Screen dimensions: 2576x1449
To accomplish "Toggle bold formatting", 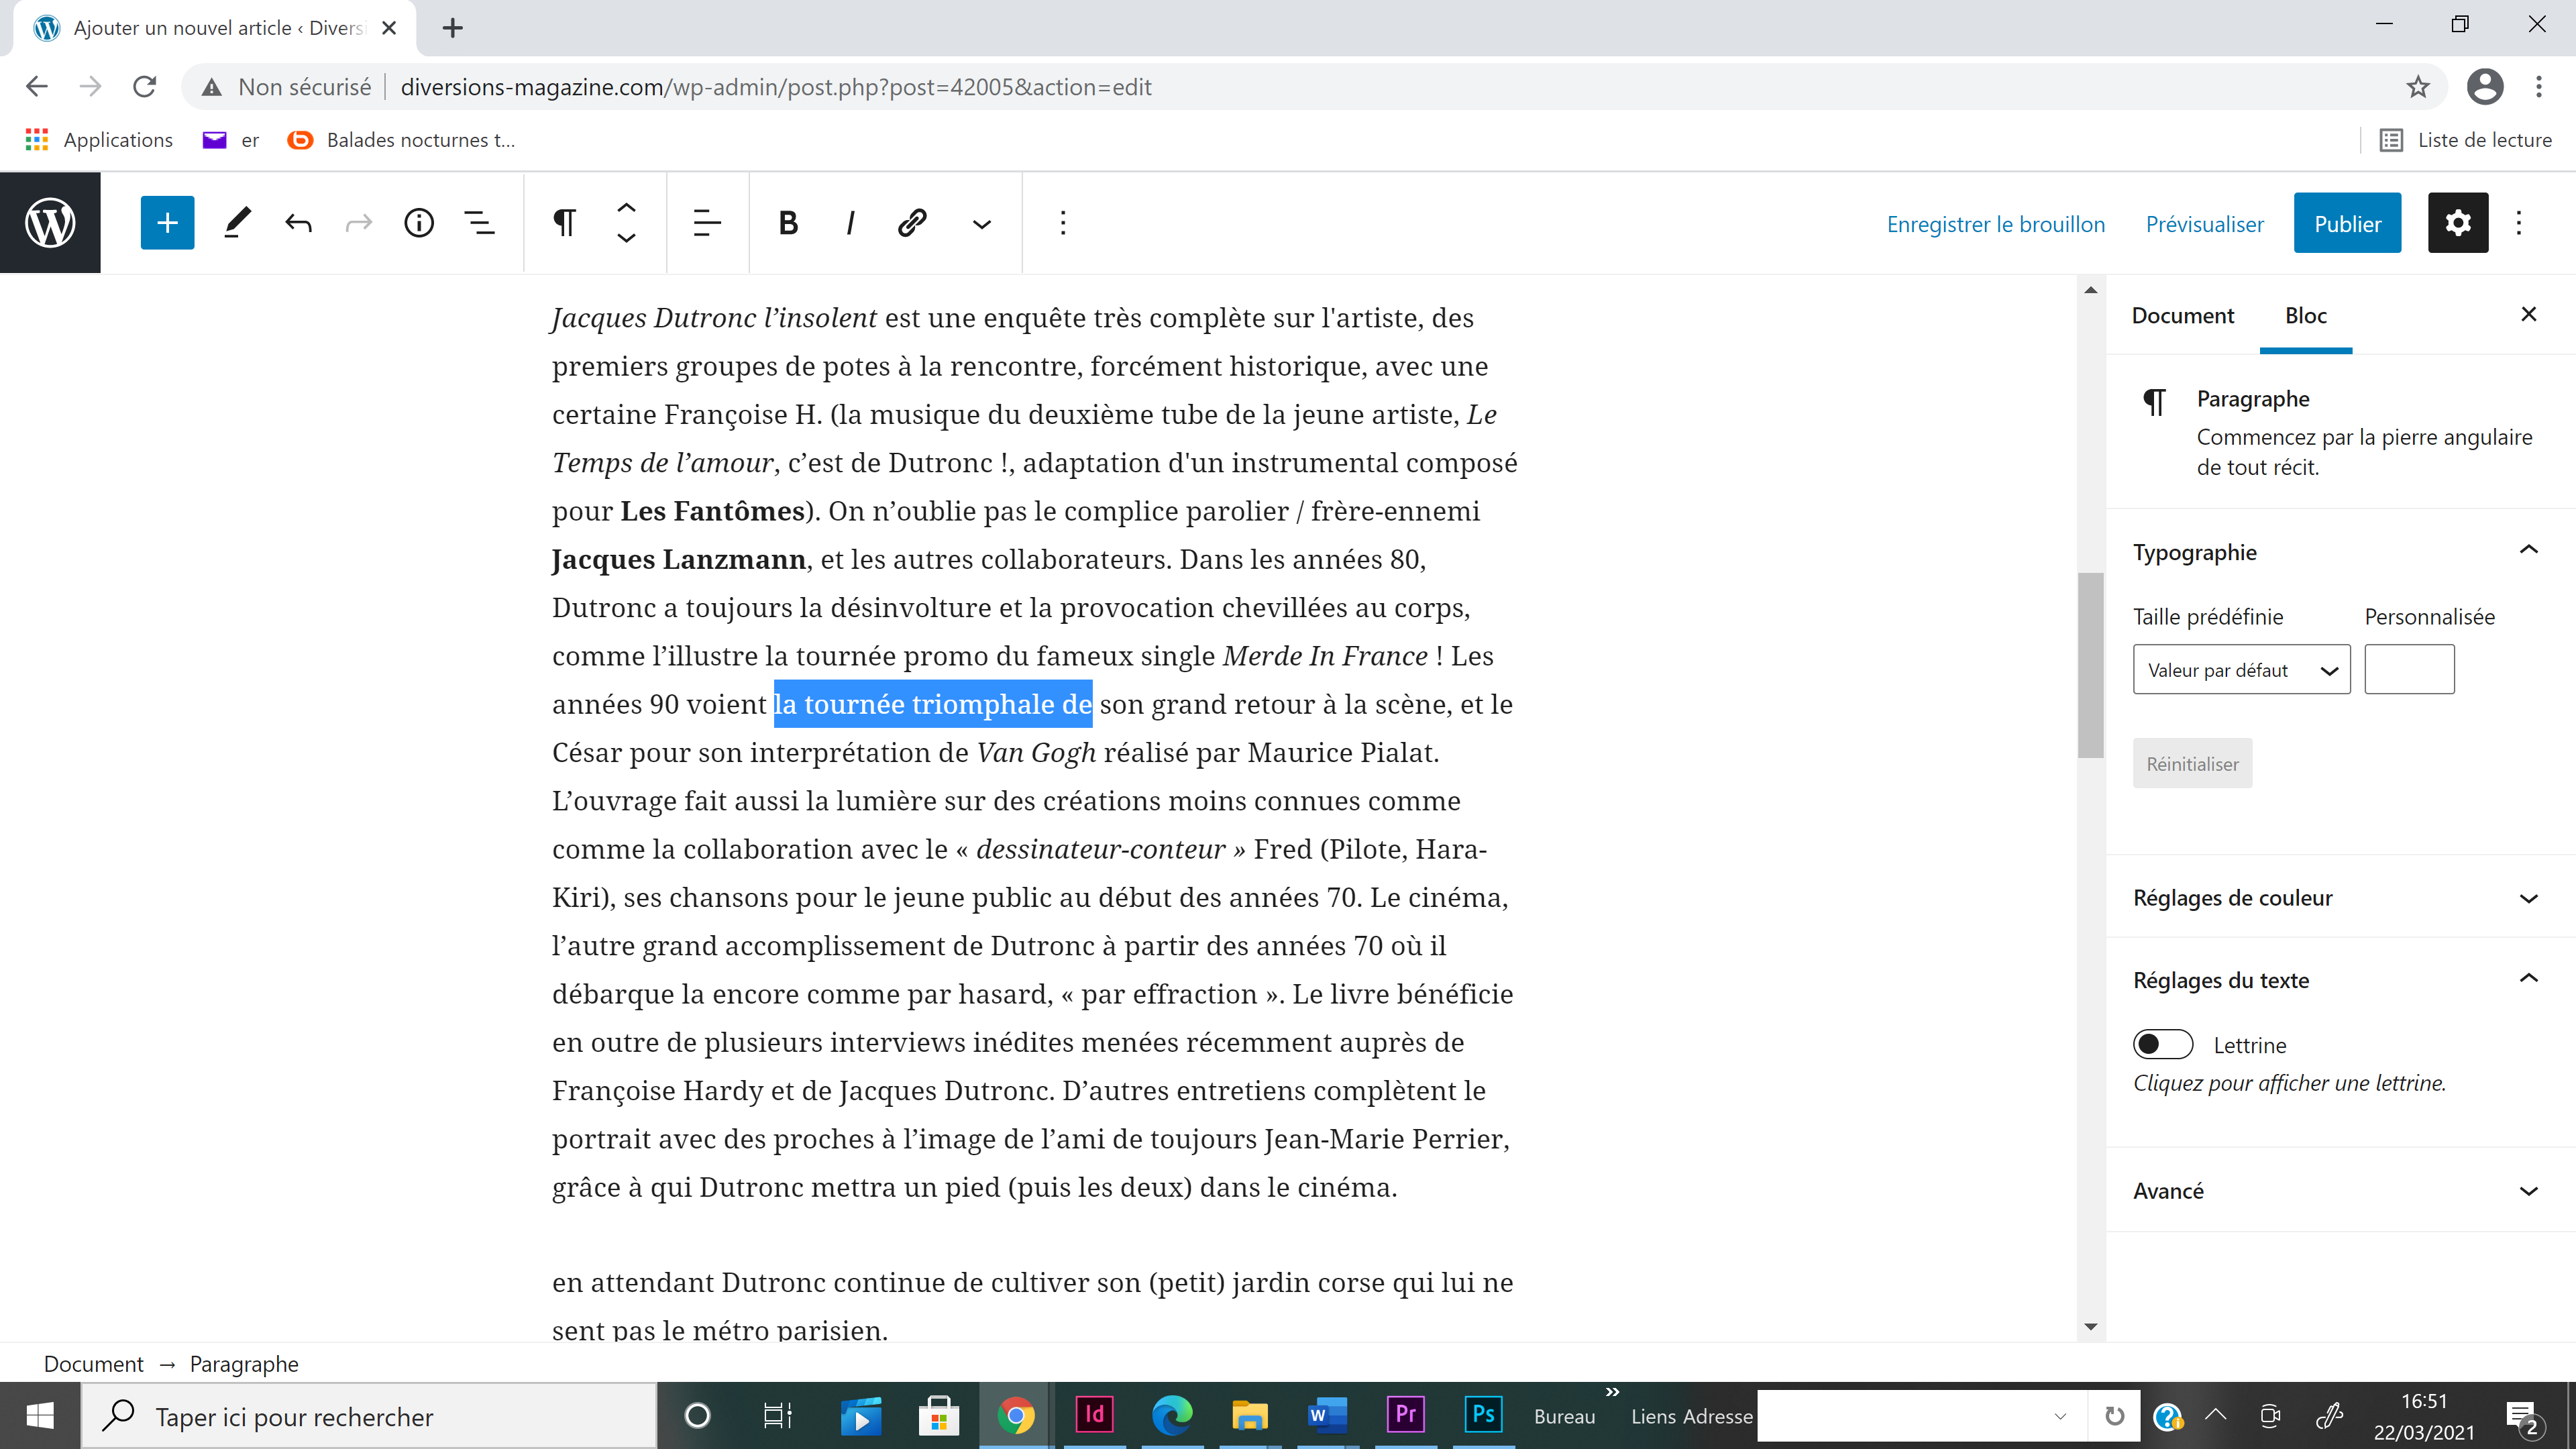I will click(x=788, y=223).
